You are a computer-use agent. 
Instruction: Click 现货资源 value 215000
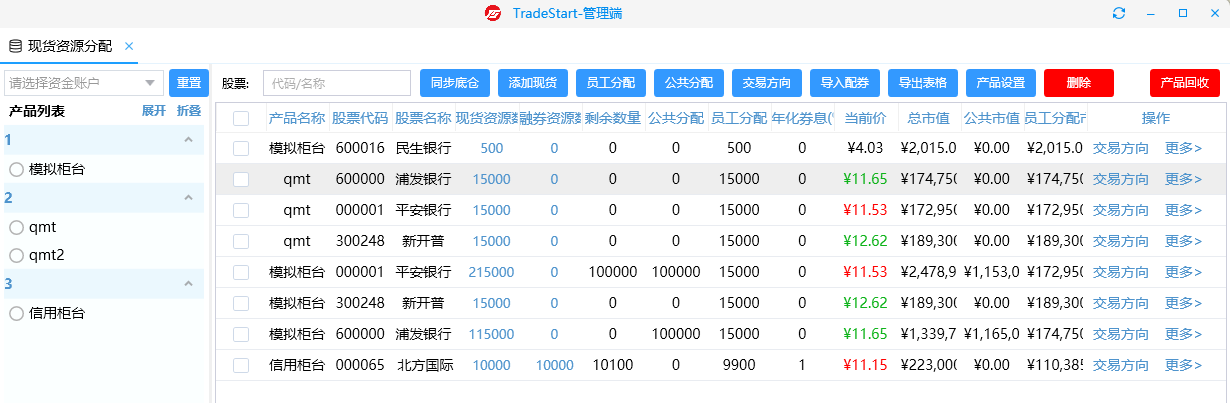[492, 272]
